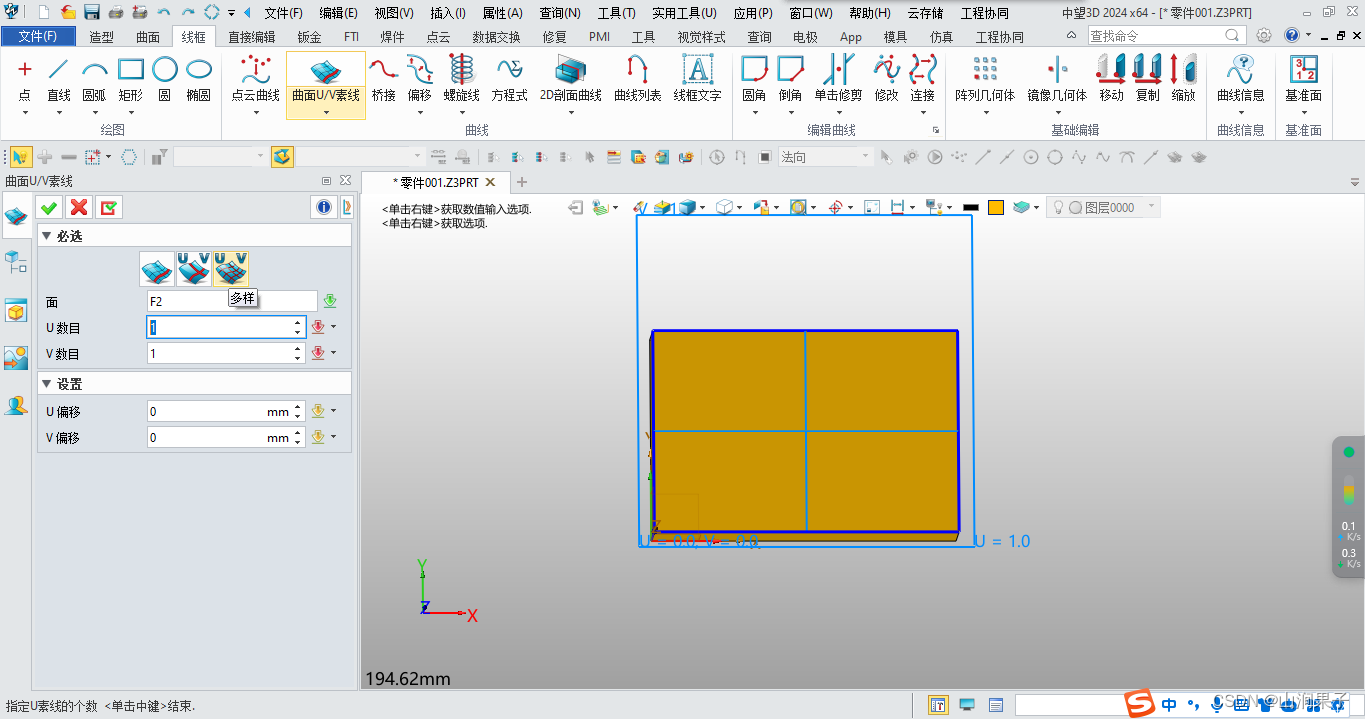
Task: Click the 单击修剪 (Click trim) tool
Action: 838,80
